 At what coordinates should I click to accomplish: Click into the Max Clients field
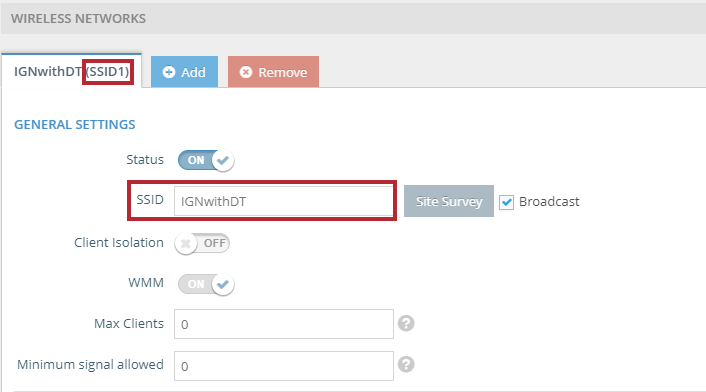tap(284, 324)
